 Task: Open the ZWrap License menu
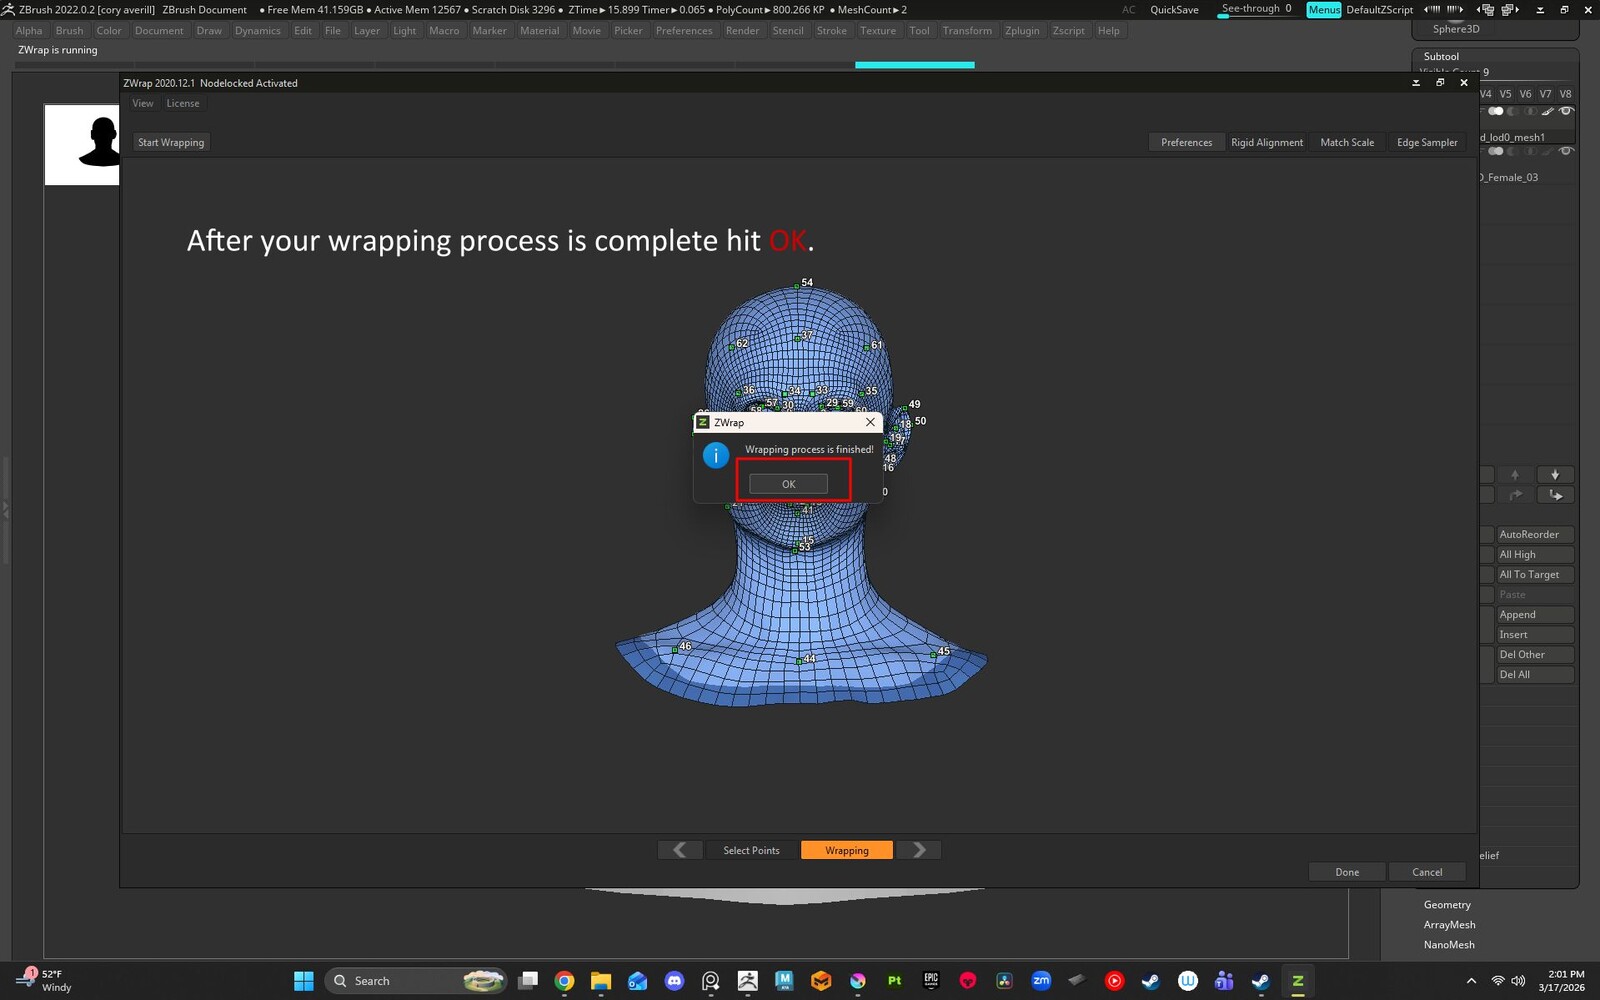[x=183, y=103]
